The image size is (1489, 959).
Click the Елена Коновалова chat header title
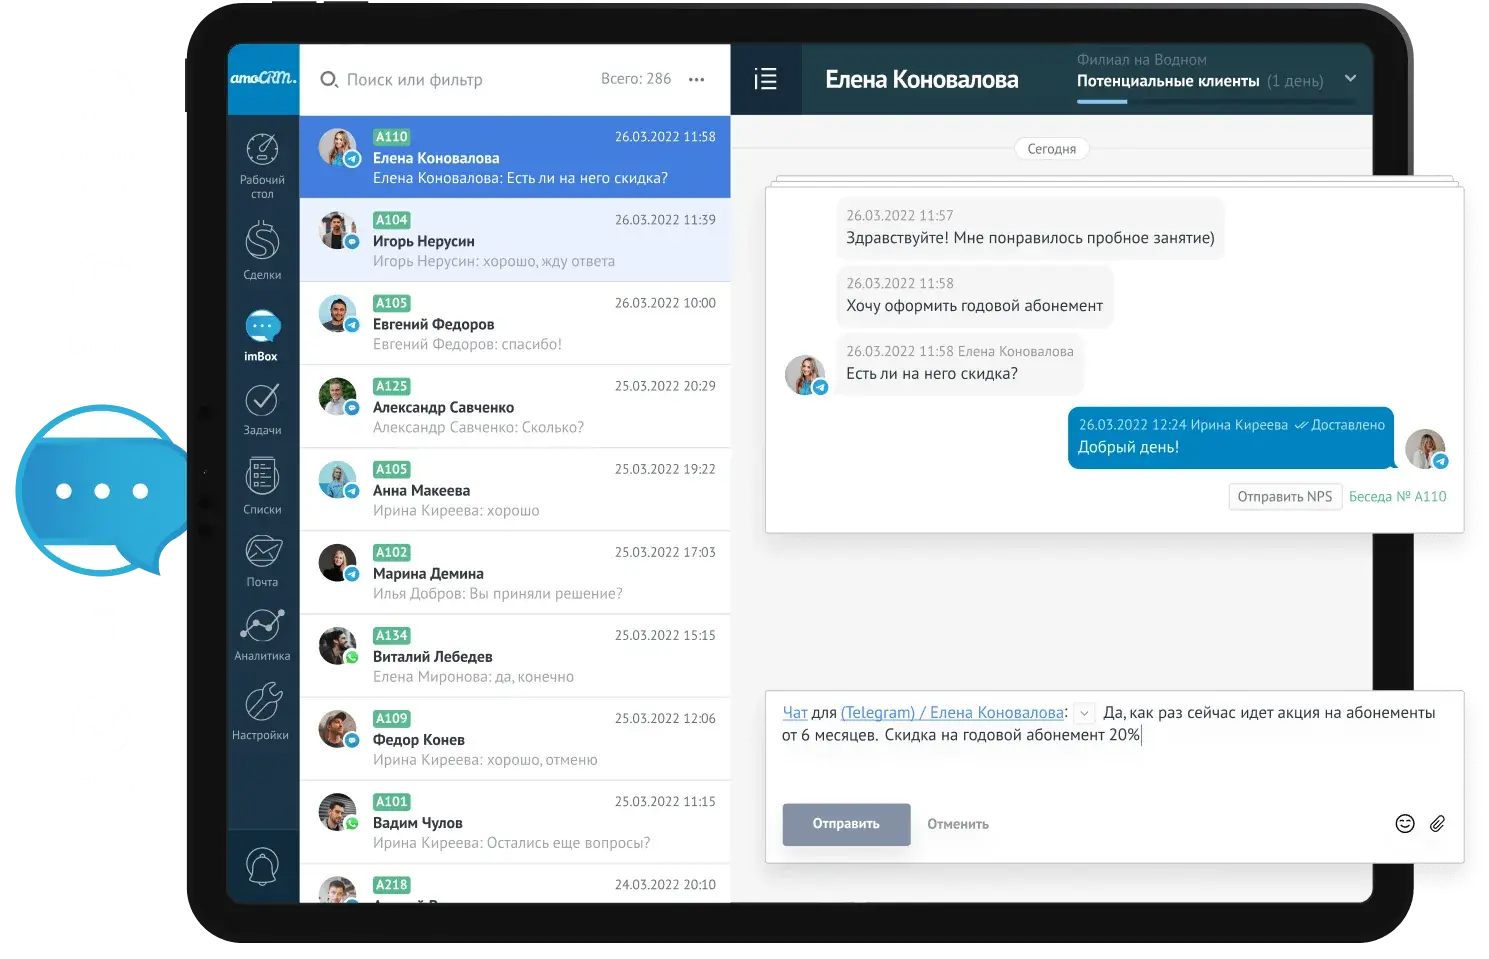pyautogui.click(x=921, y=79)
